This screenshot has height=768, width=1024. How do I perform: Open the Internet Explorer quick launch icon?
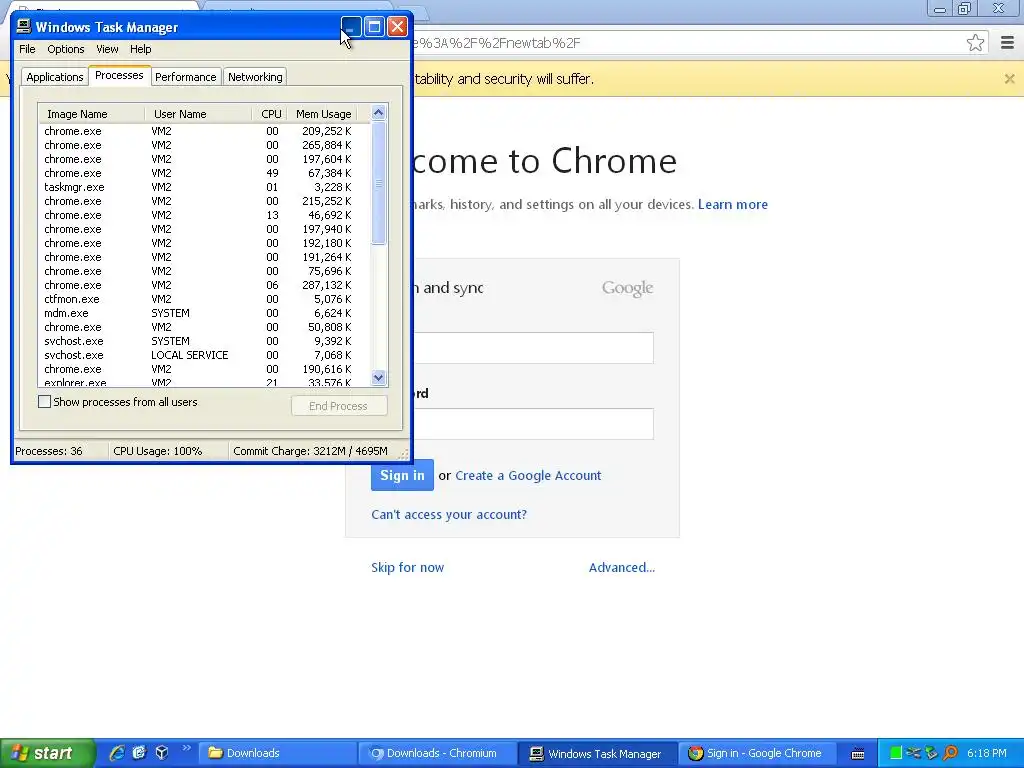point(116,753)
